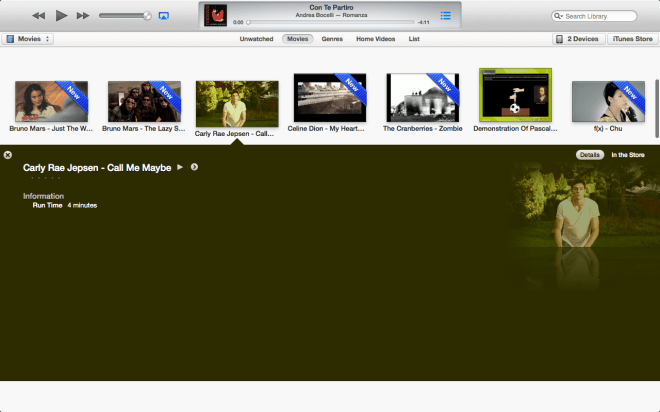Click the Con Te Partiro song title
Screen dimensions: 660x412
(x=331, y=8)
